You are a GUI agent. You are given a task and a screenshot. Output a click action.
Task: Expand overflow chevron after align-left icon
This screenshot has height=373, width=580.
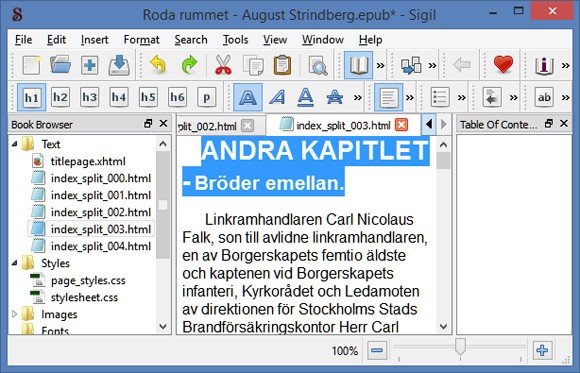click(x=409, y=98)
